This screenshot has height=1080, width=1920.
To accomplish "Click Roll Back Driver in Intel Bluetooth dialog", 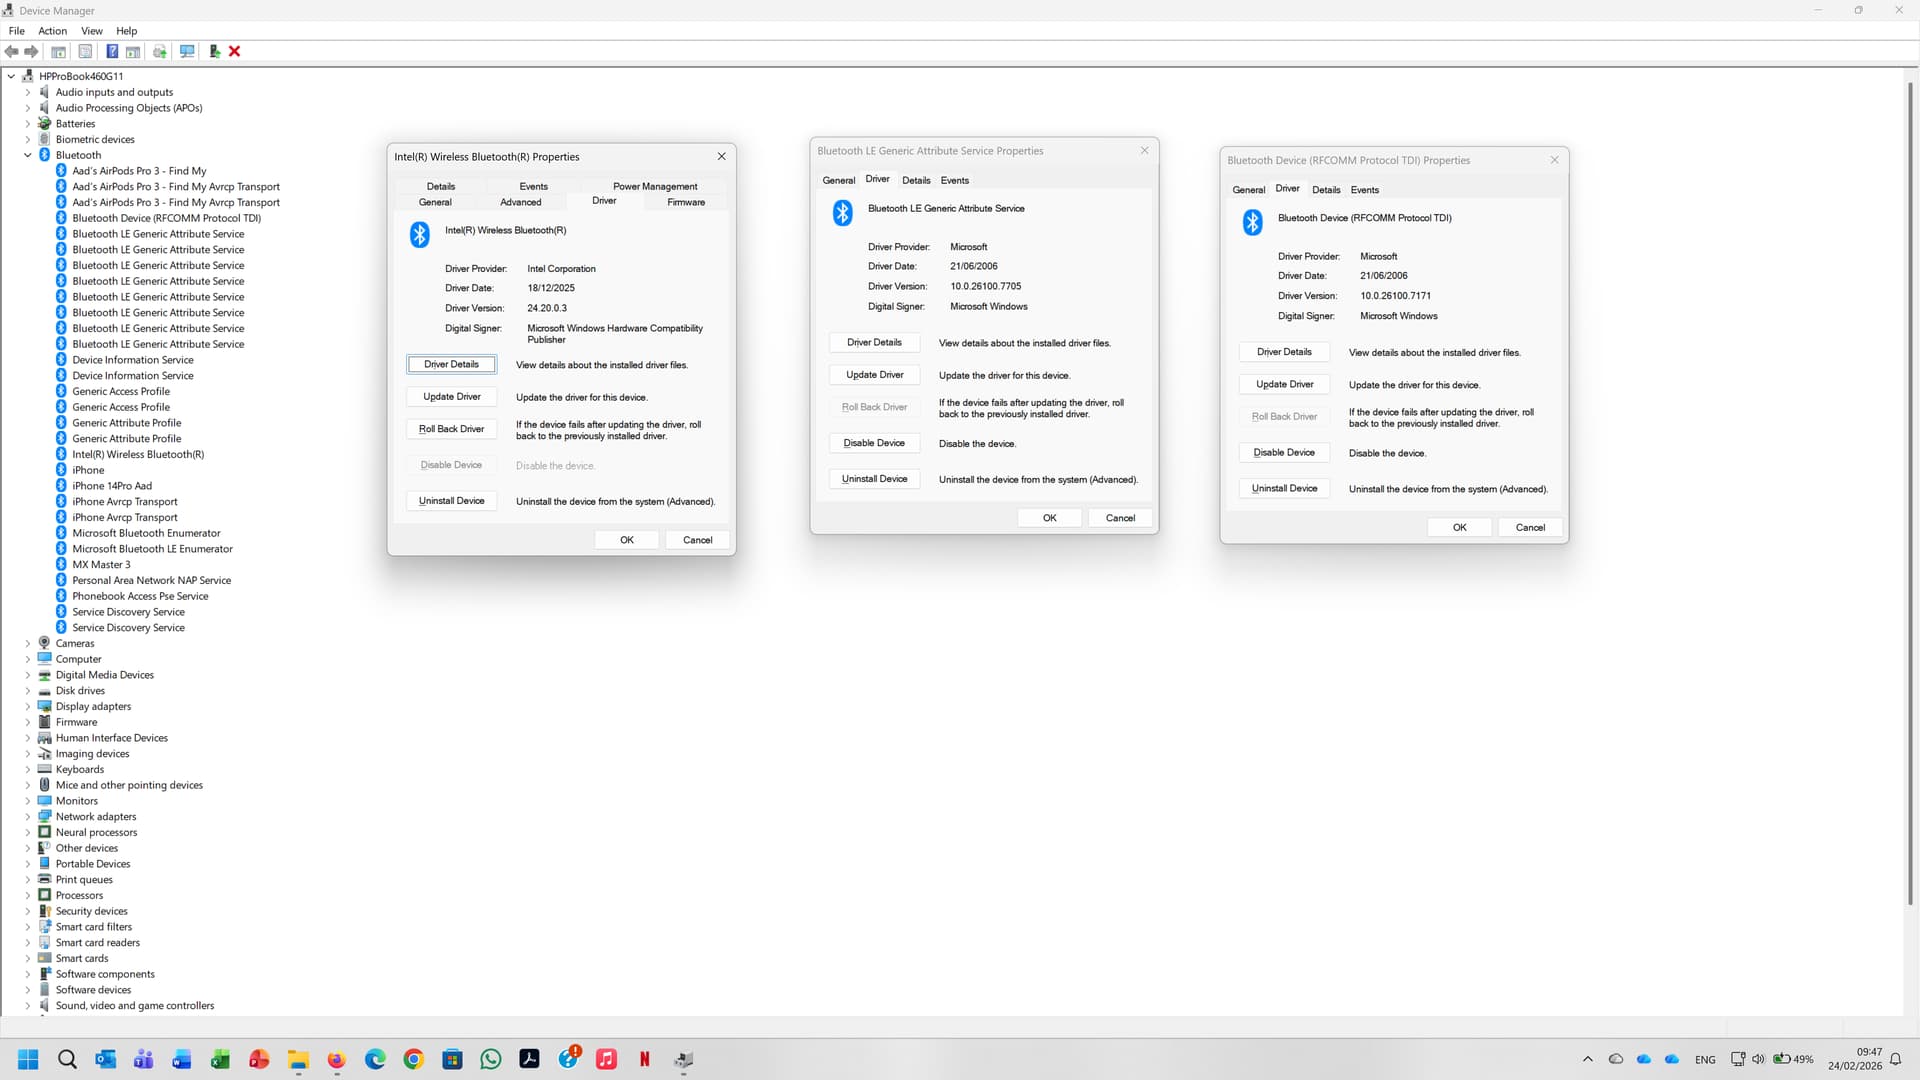I will pos(451,429).
